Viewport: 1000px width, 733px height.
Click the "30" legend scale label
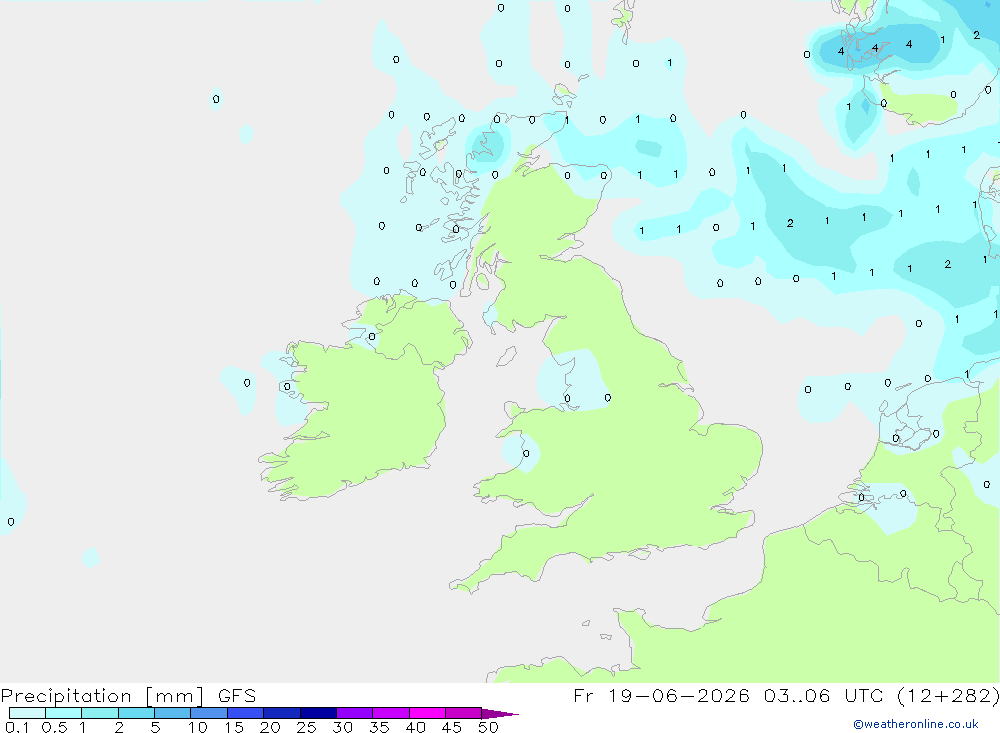coord(342,727)
